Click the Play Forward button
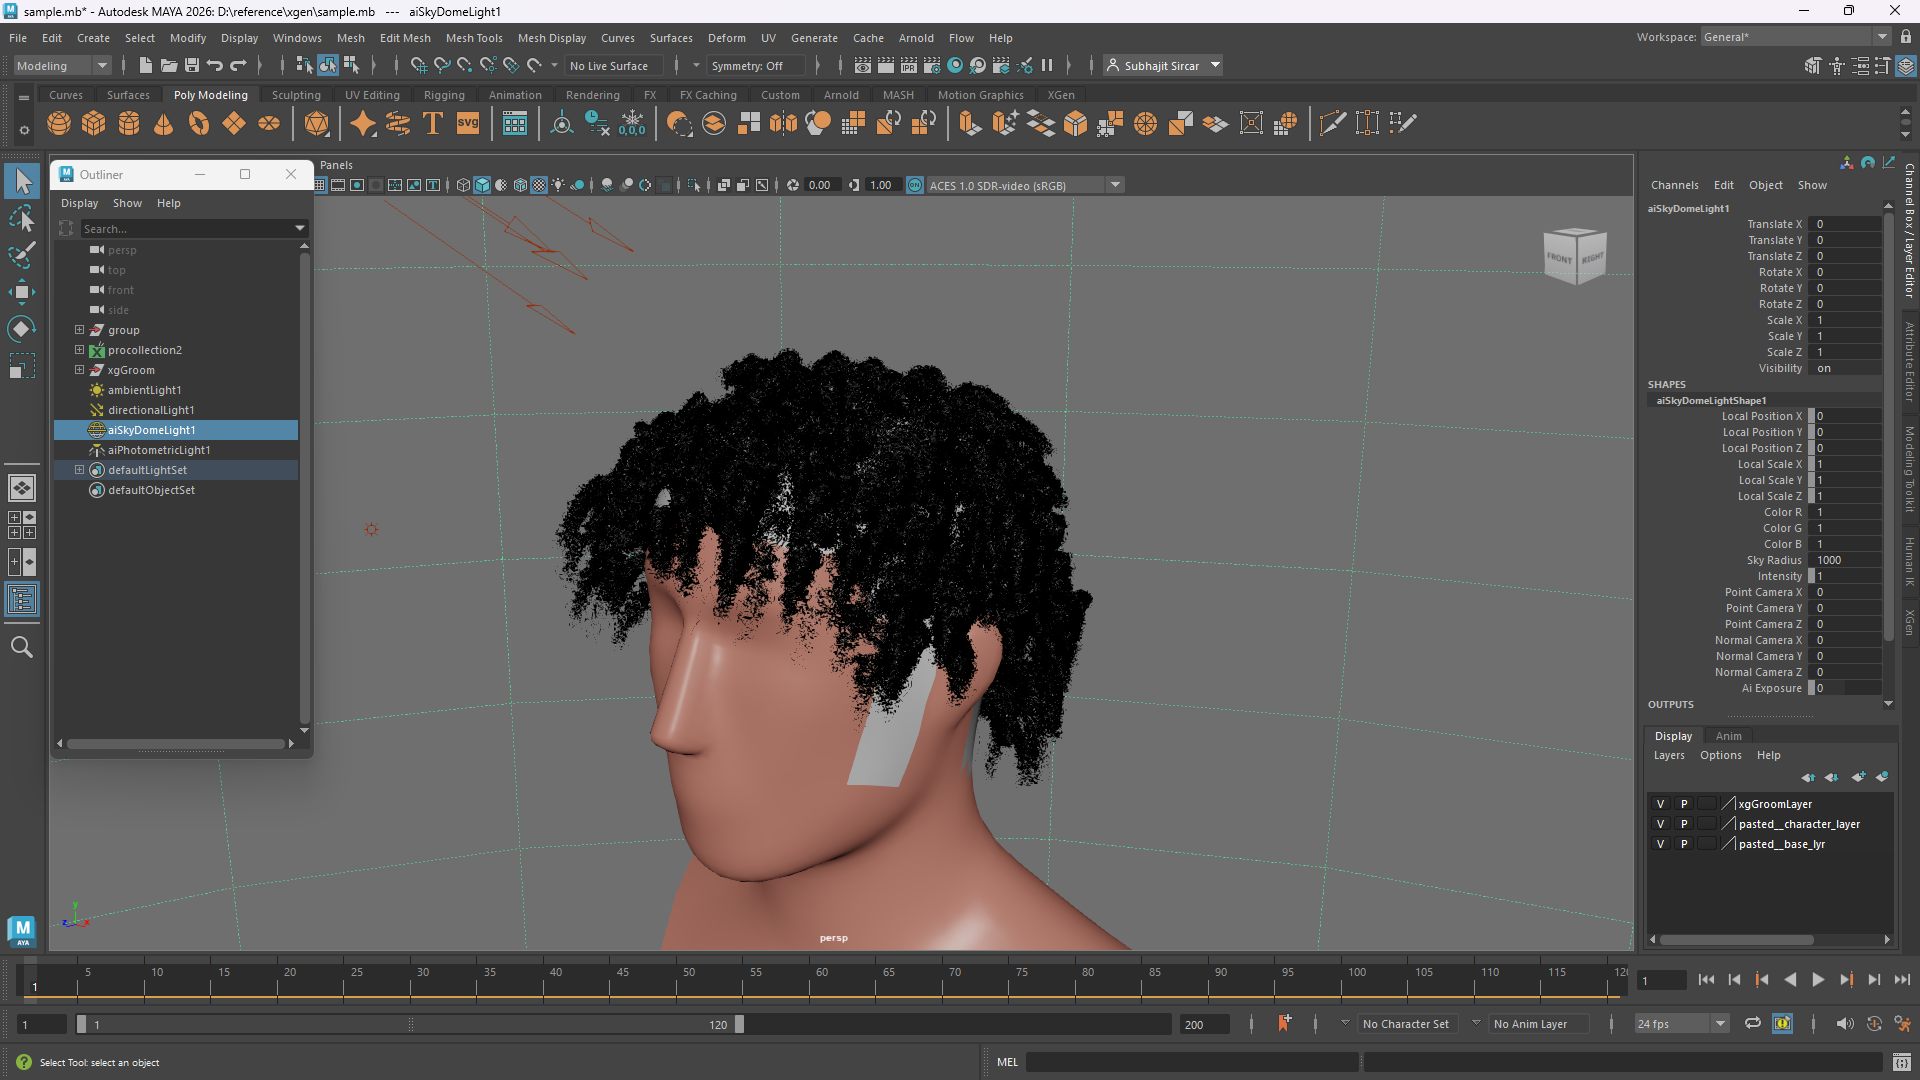 click(x=1818, y=980)
